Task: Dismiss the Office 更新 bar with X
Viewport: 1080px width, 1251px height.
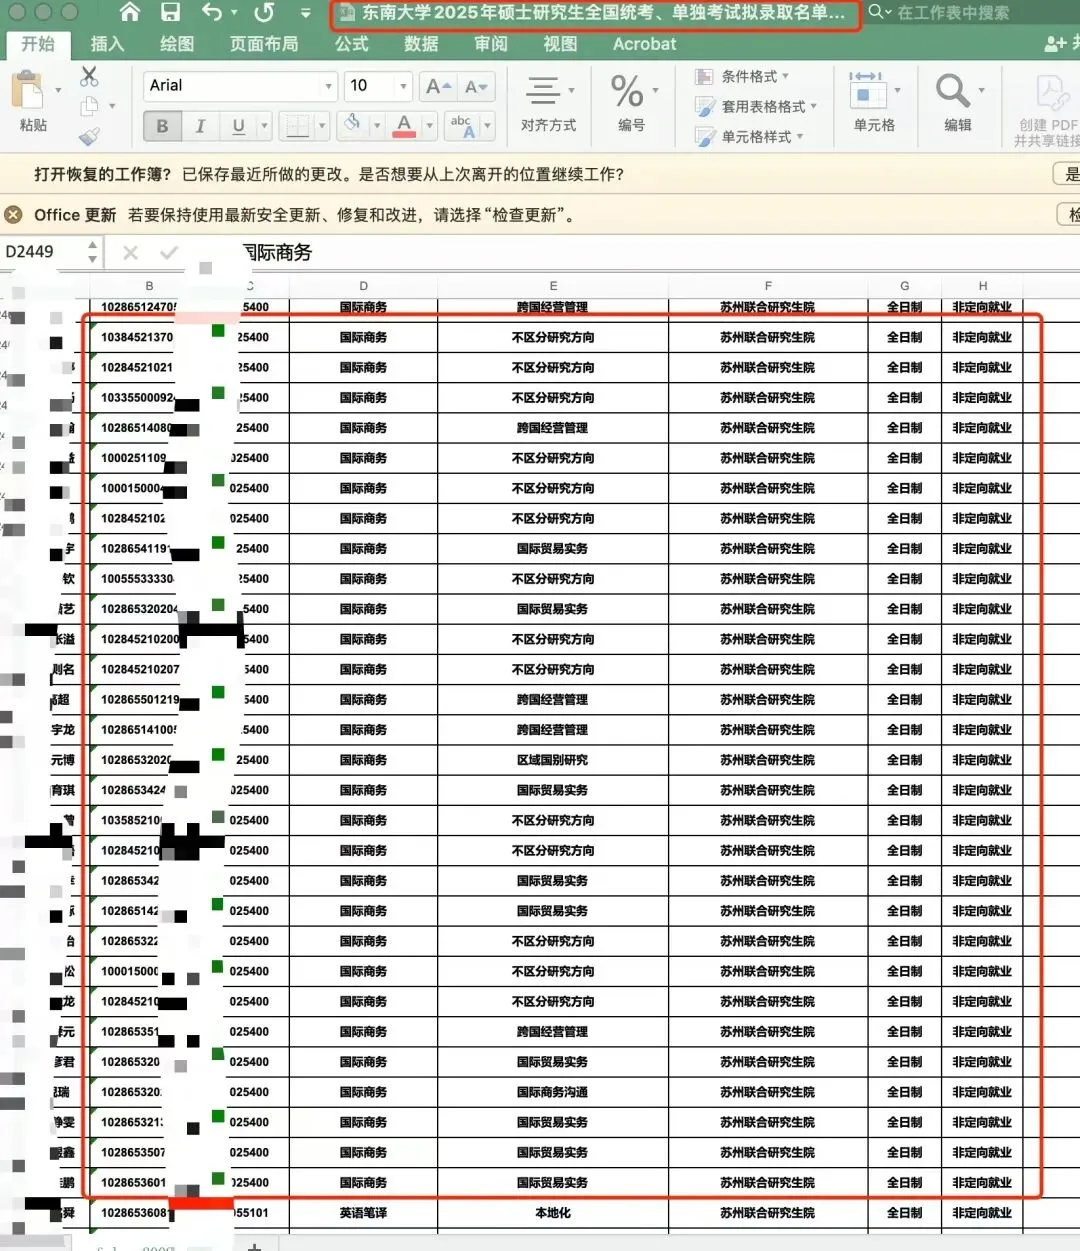Action: point(13,215)
